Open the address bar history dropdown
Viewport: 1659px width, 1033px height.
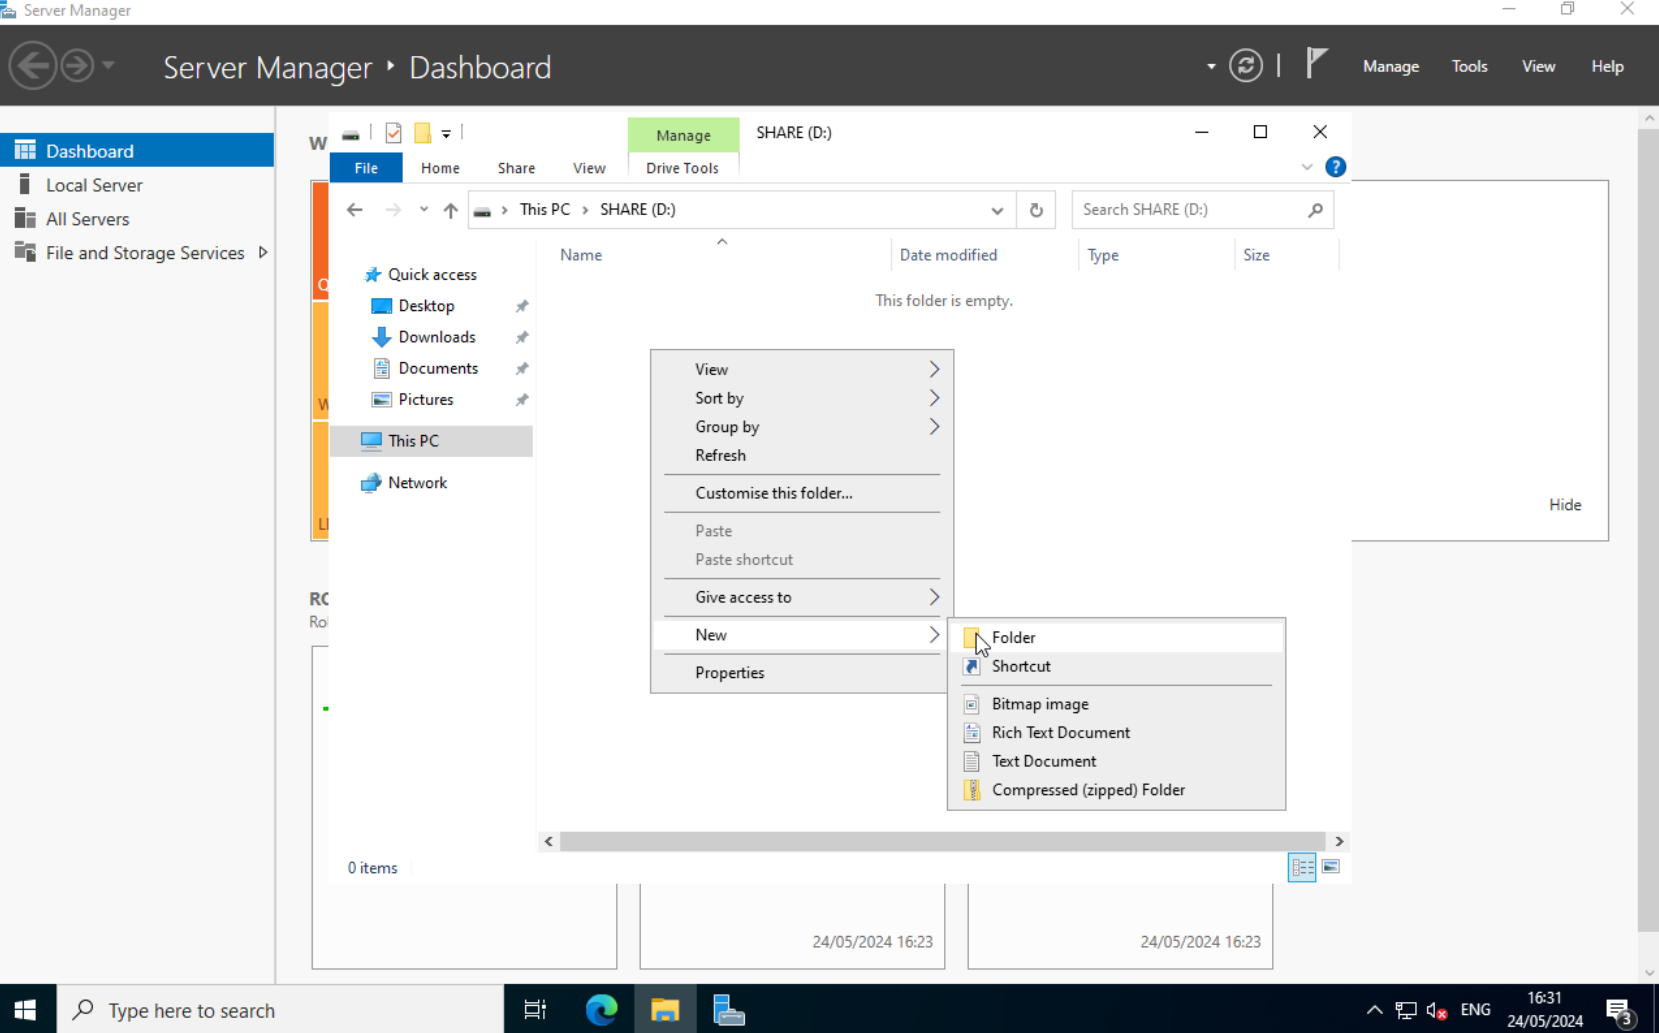997,210
